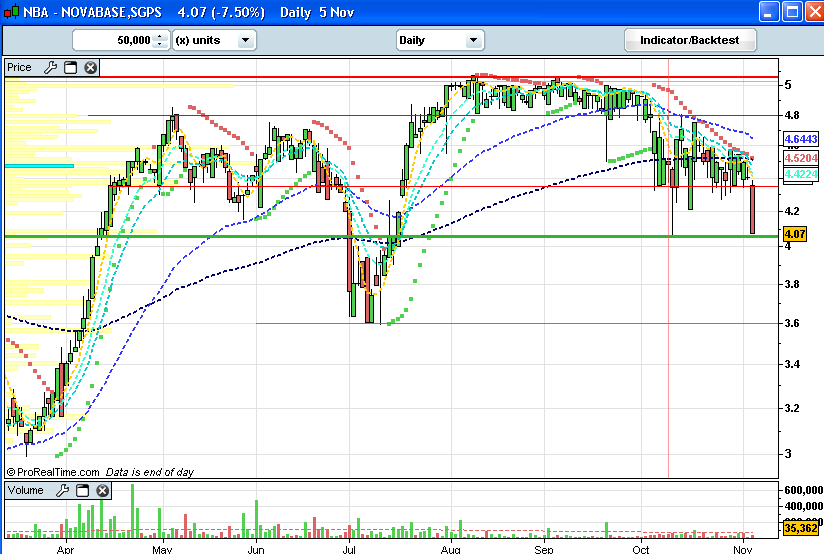
Task: Minimize the NBA chart window
Action: coord(769,12)
